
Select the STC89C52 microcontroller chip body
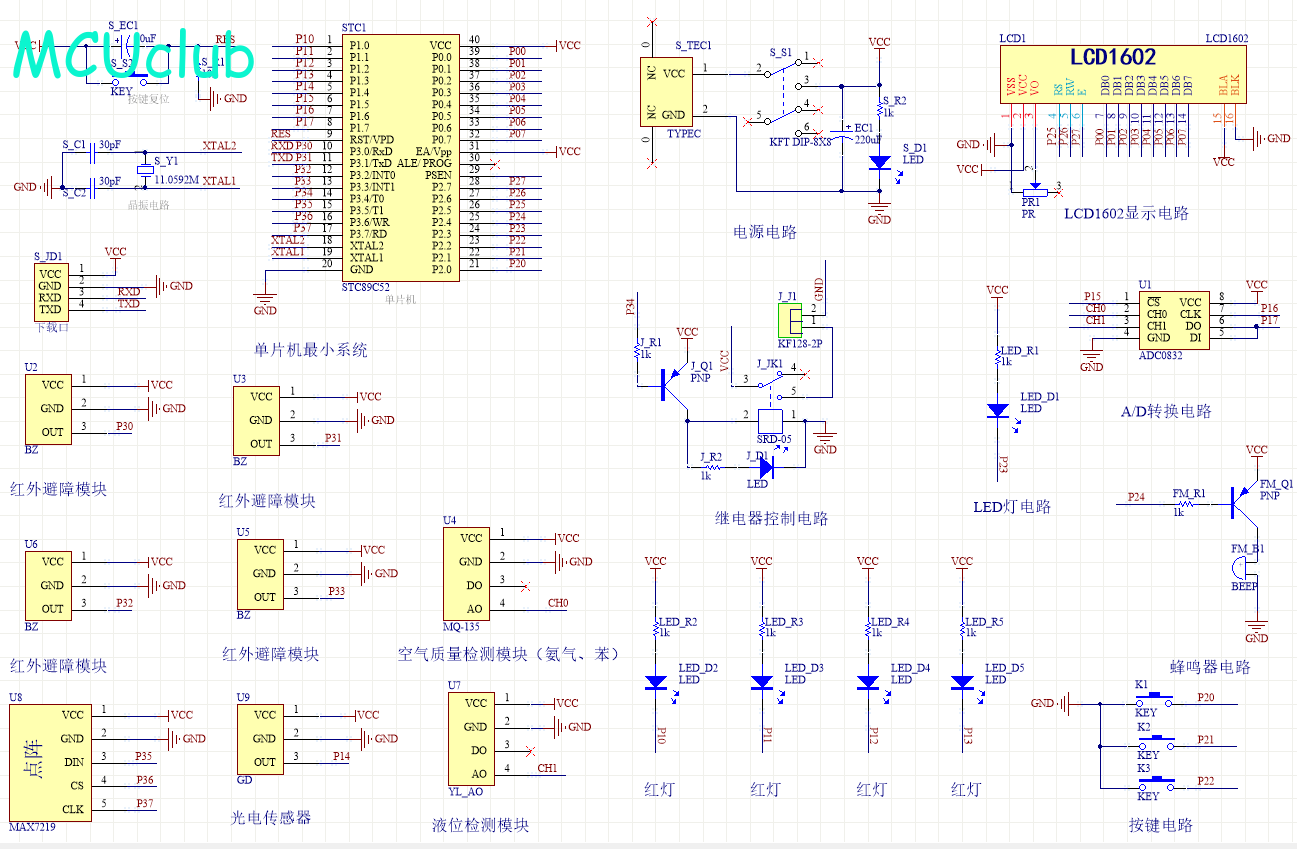[400, 157]
